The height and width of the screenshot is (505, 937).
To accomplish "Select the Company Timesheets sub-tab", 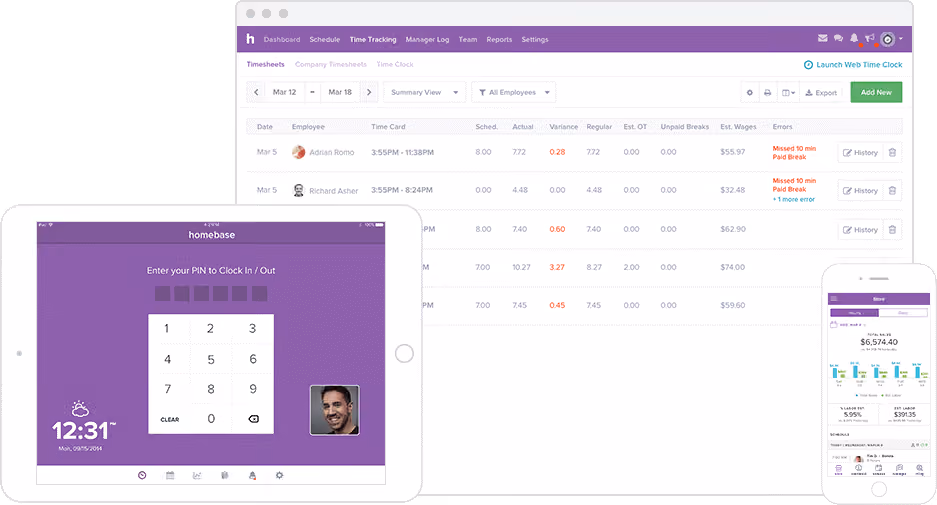I will 330,64.
